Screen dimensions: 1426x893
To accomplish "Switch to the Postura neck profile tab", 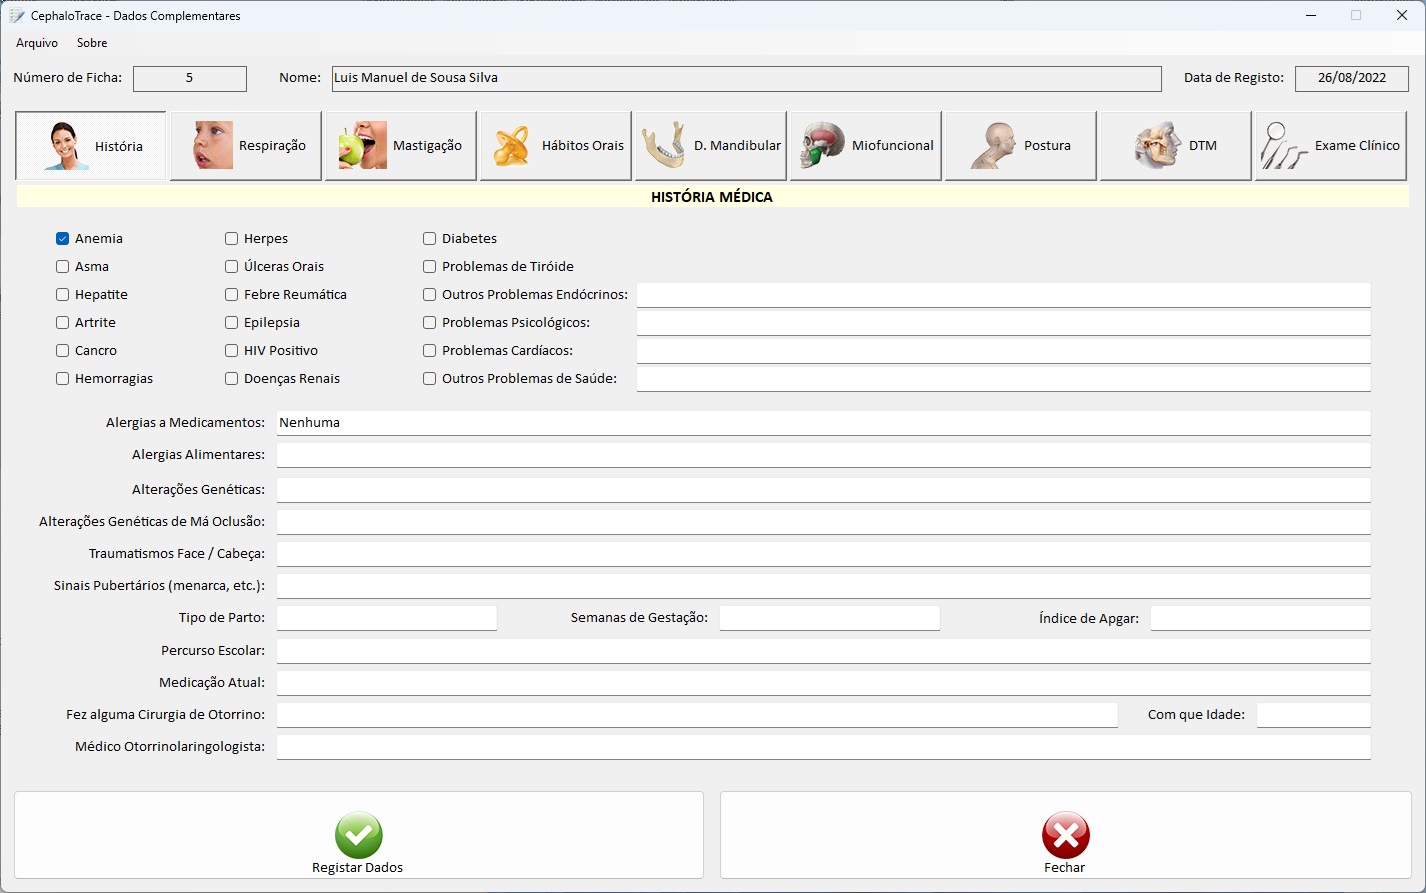I will (x=1021, y=146).
